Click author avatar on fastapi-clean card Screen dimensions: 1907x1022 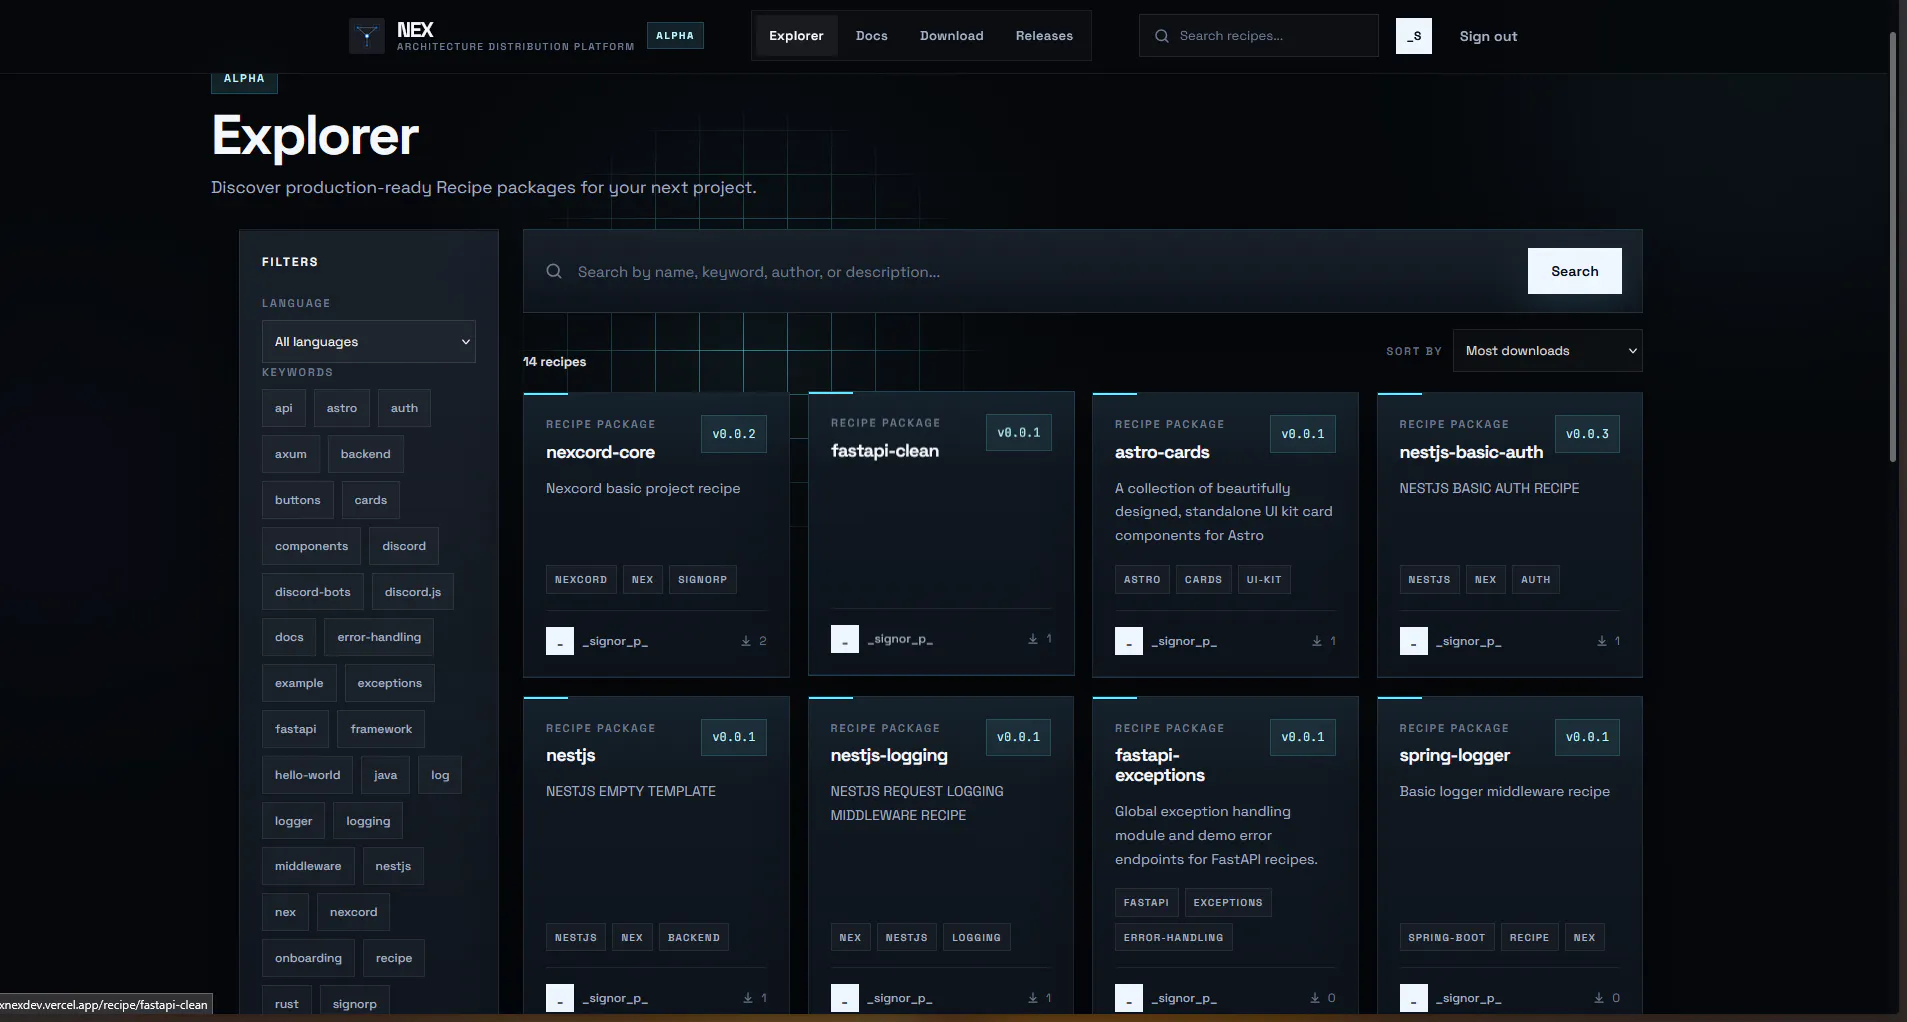[x=845, y=639]
